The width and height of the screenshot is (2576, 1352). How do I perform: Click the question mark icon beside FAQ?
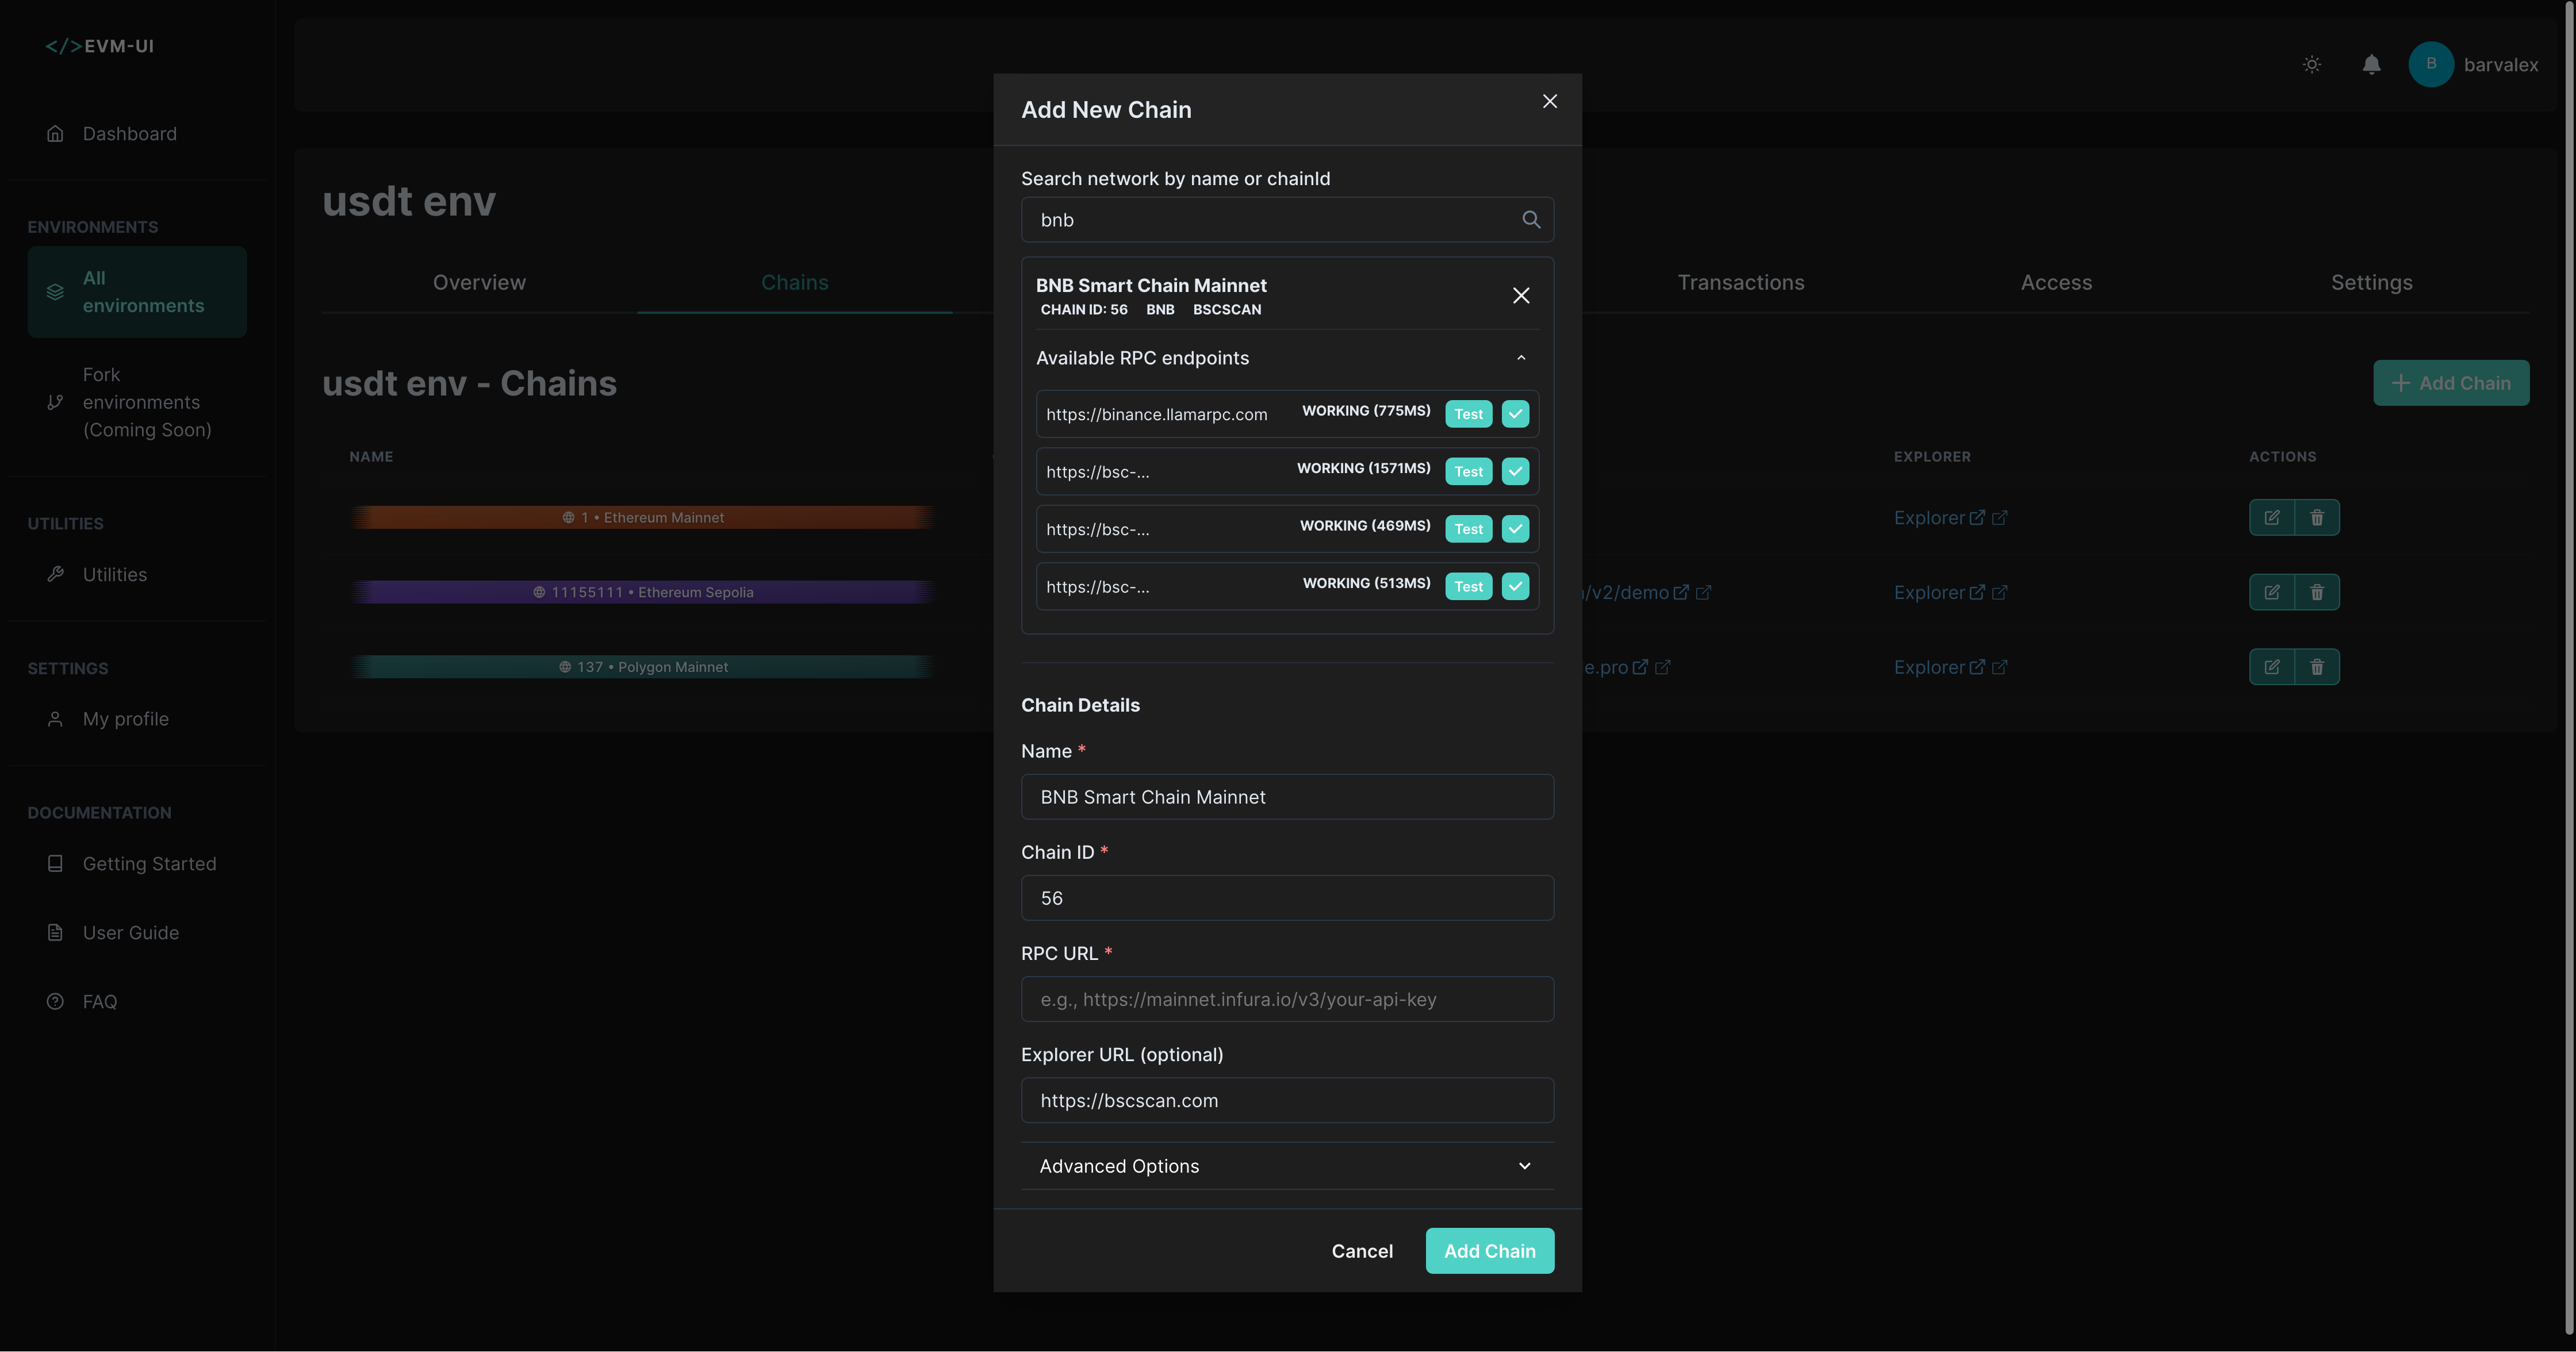55,1001
